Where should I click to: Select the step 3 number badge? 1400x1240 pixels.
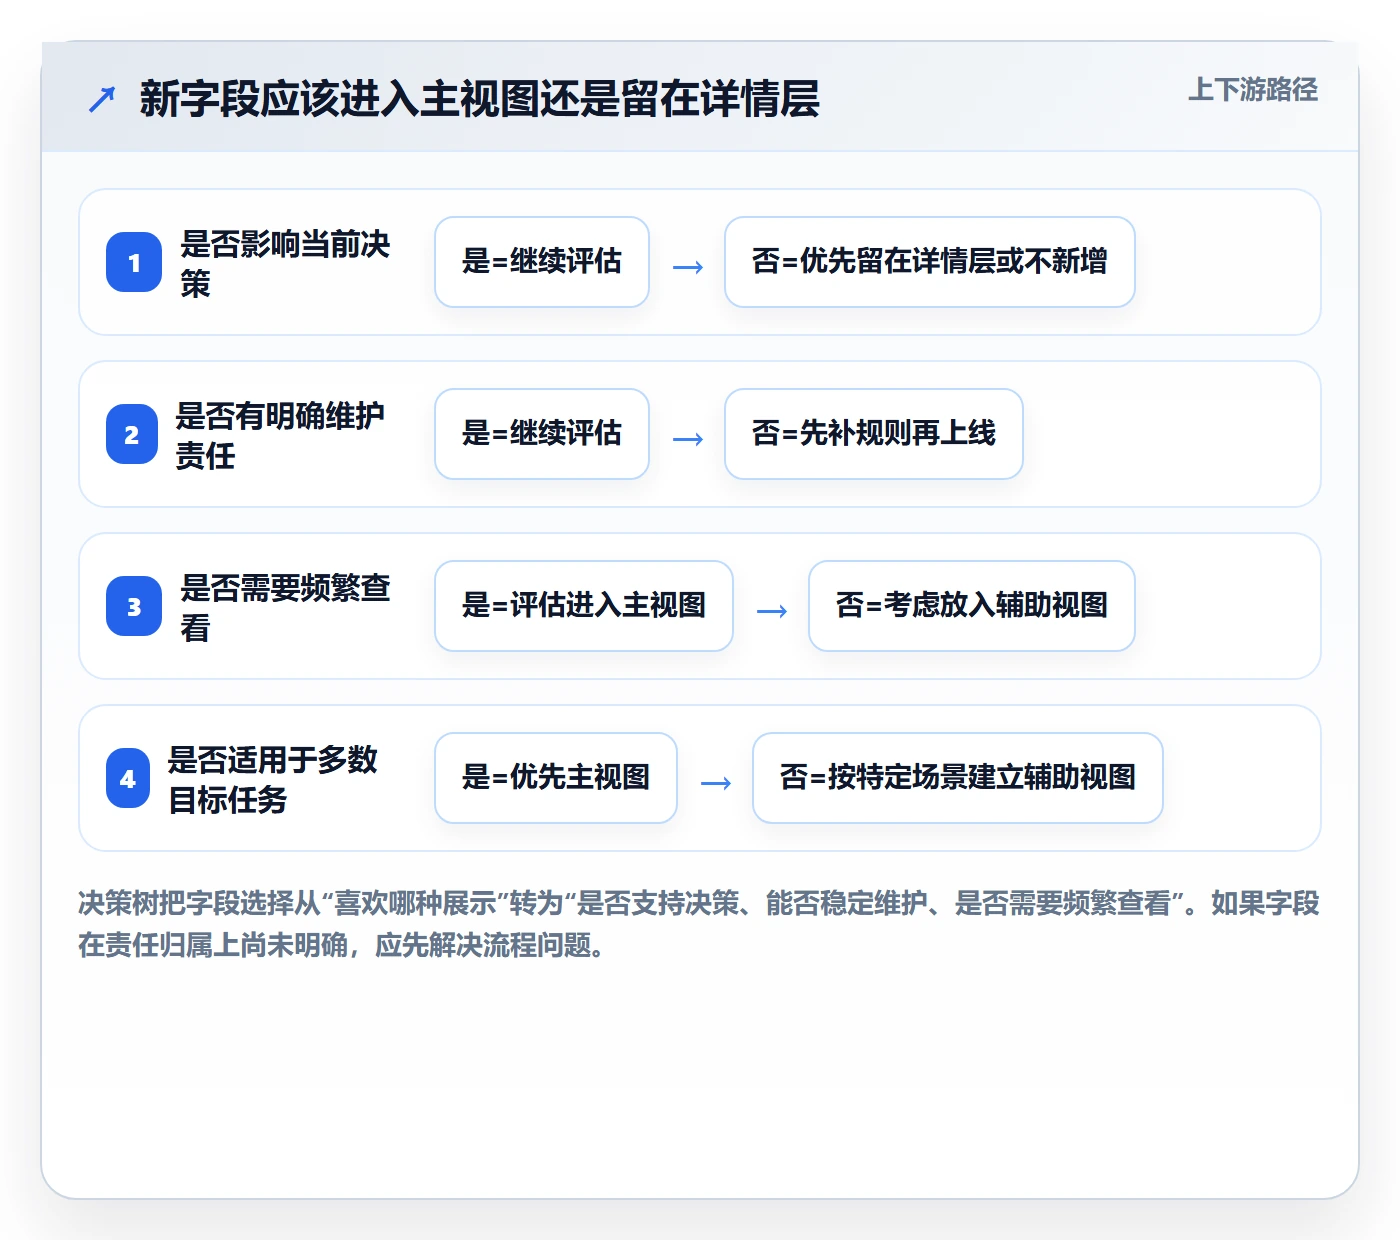pos(134,606)
